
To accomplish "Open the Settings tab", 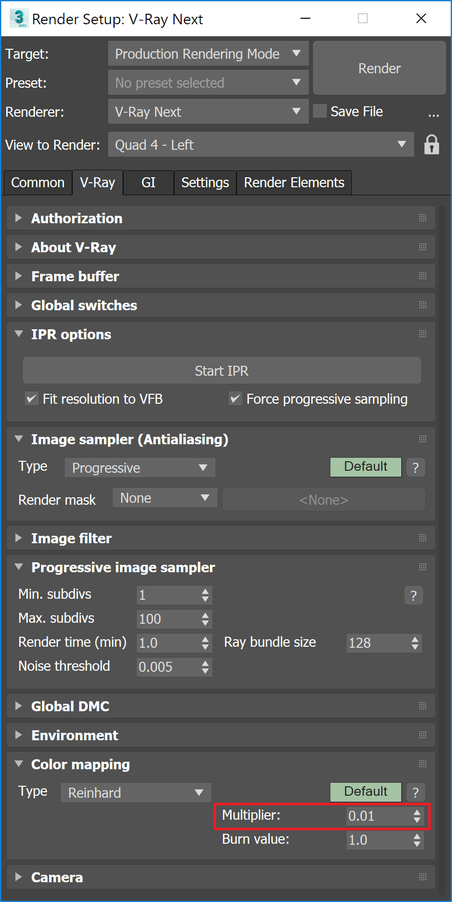I will tap(205, 183).
